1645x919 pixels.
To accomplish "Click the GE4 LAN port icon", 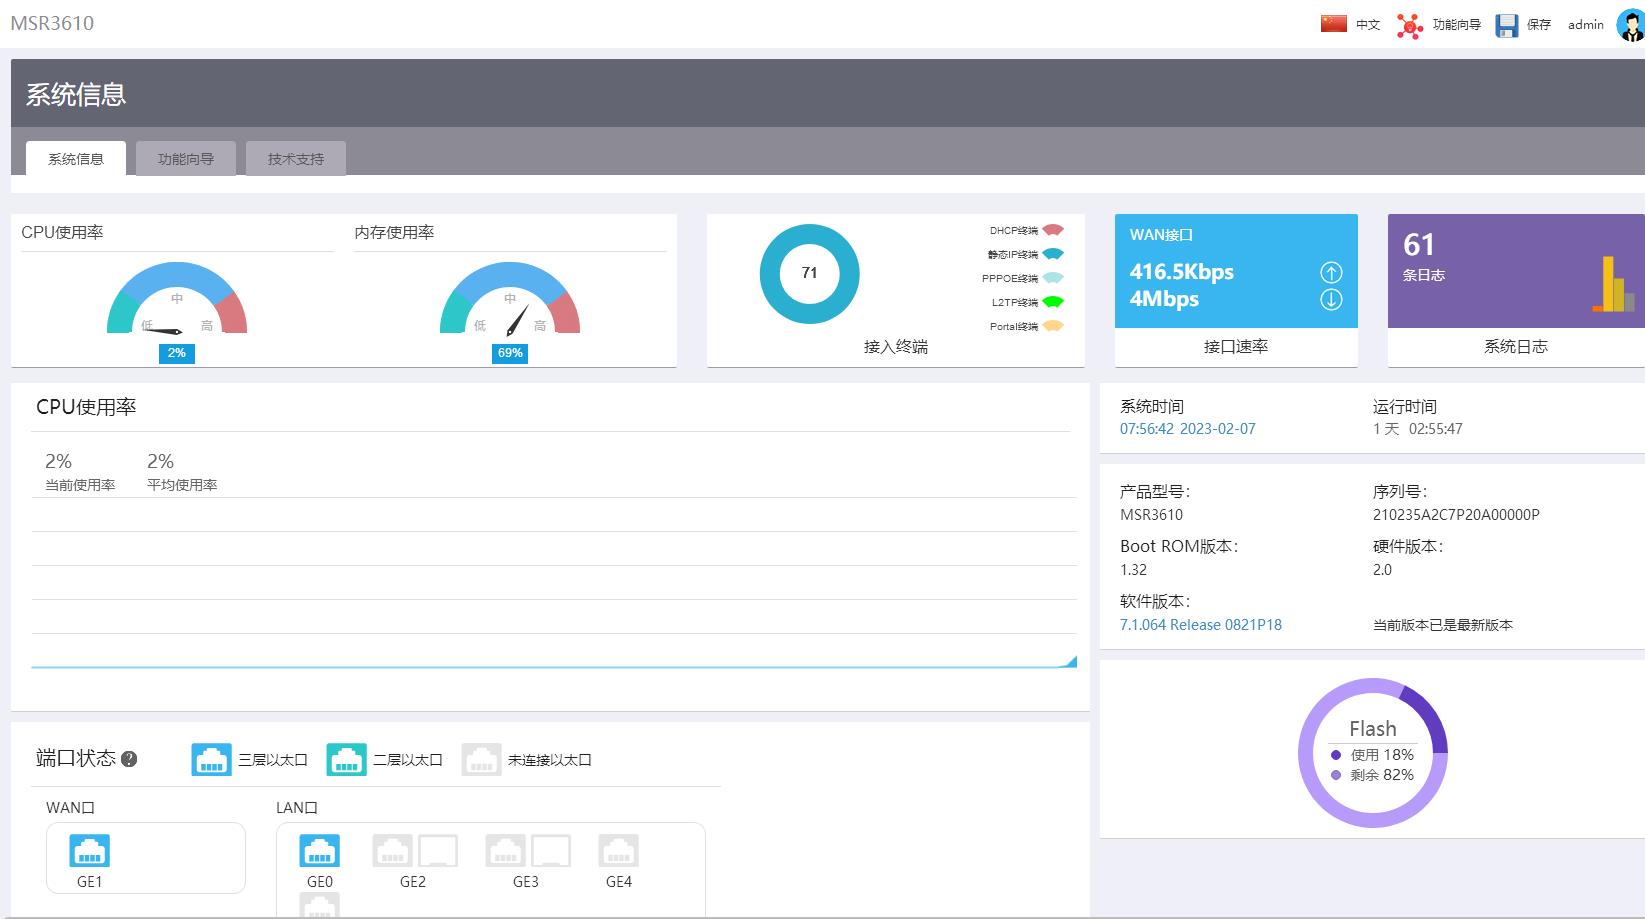I will point(618,851).
